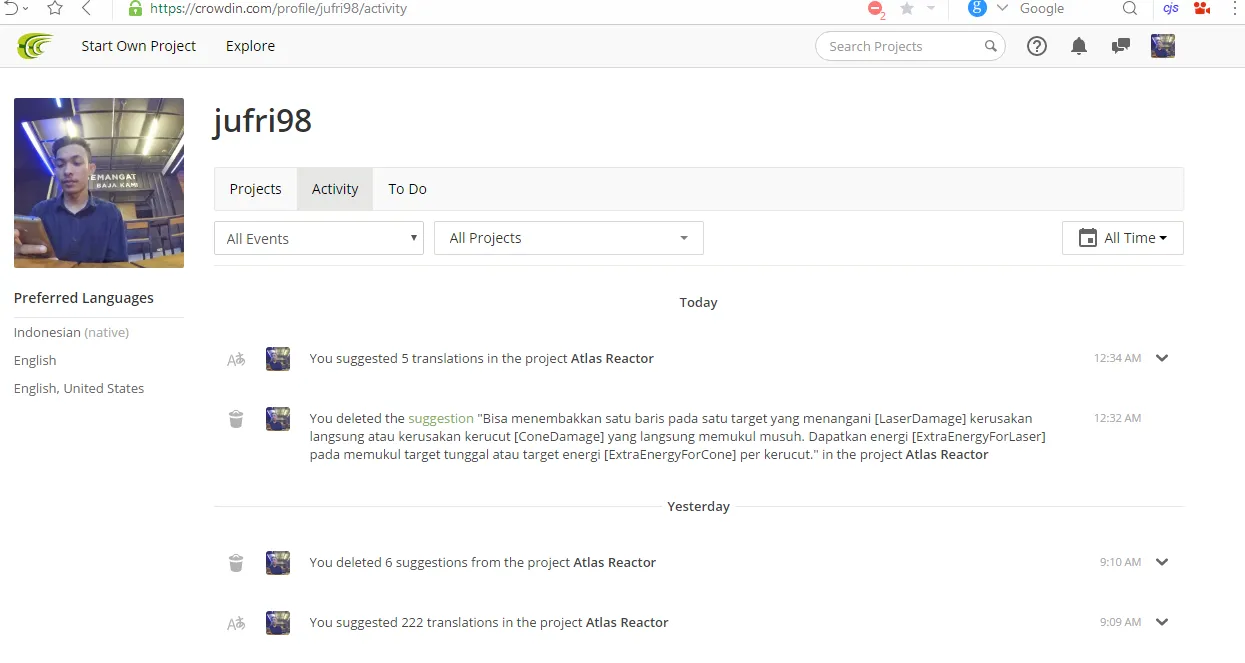1245x663 pixels.
Task: Switch to the Projects tab
Action: [x=256, y=189]
